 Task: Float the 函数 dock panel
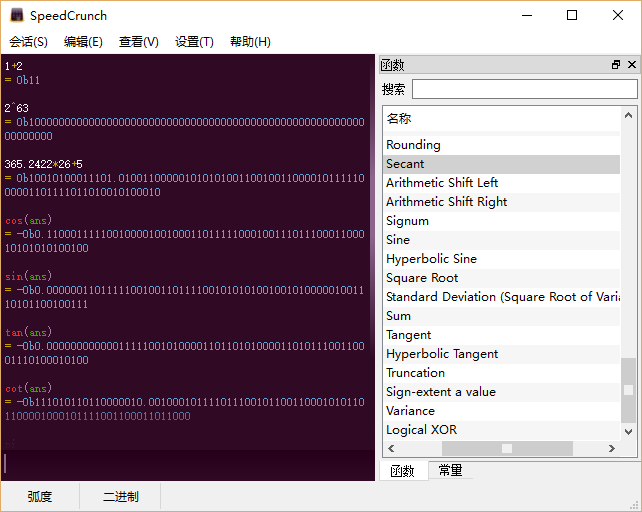[616, 65]
